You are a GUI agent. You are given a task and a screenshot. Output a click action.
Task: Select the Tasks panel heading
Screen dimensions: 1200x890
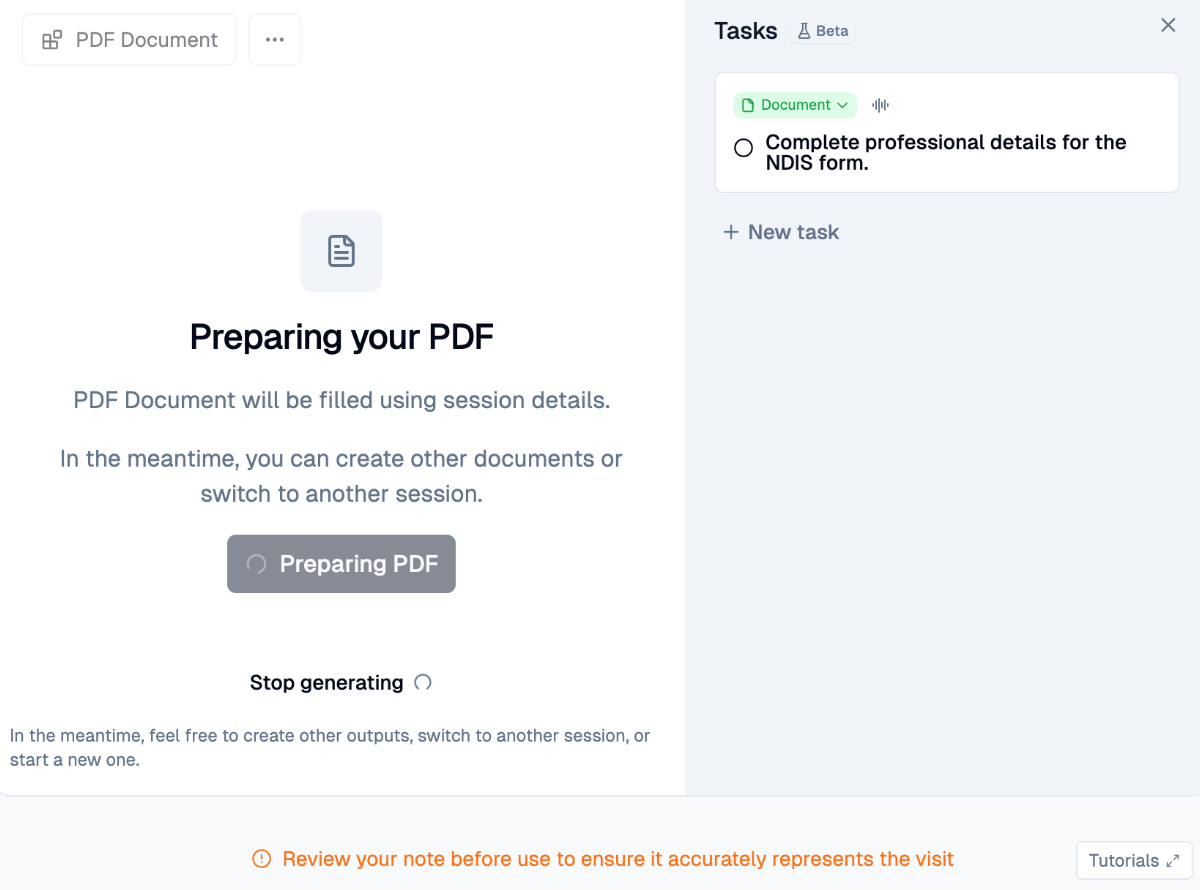coord(746,31)
